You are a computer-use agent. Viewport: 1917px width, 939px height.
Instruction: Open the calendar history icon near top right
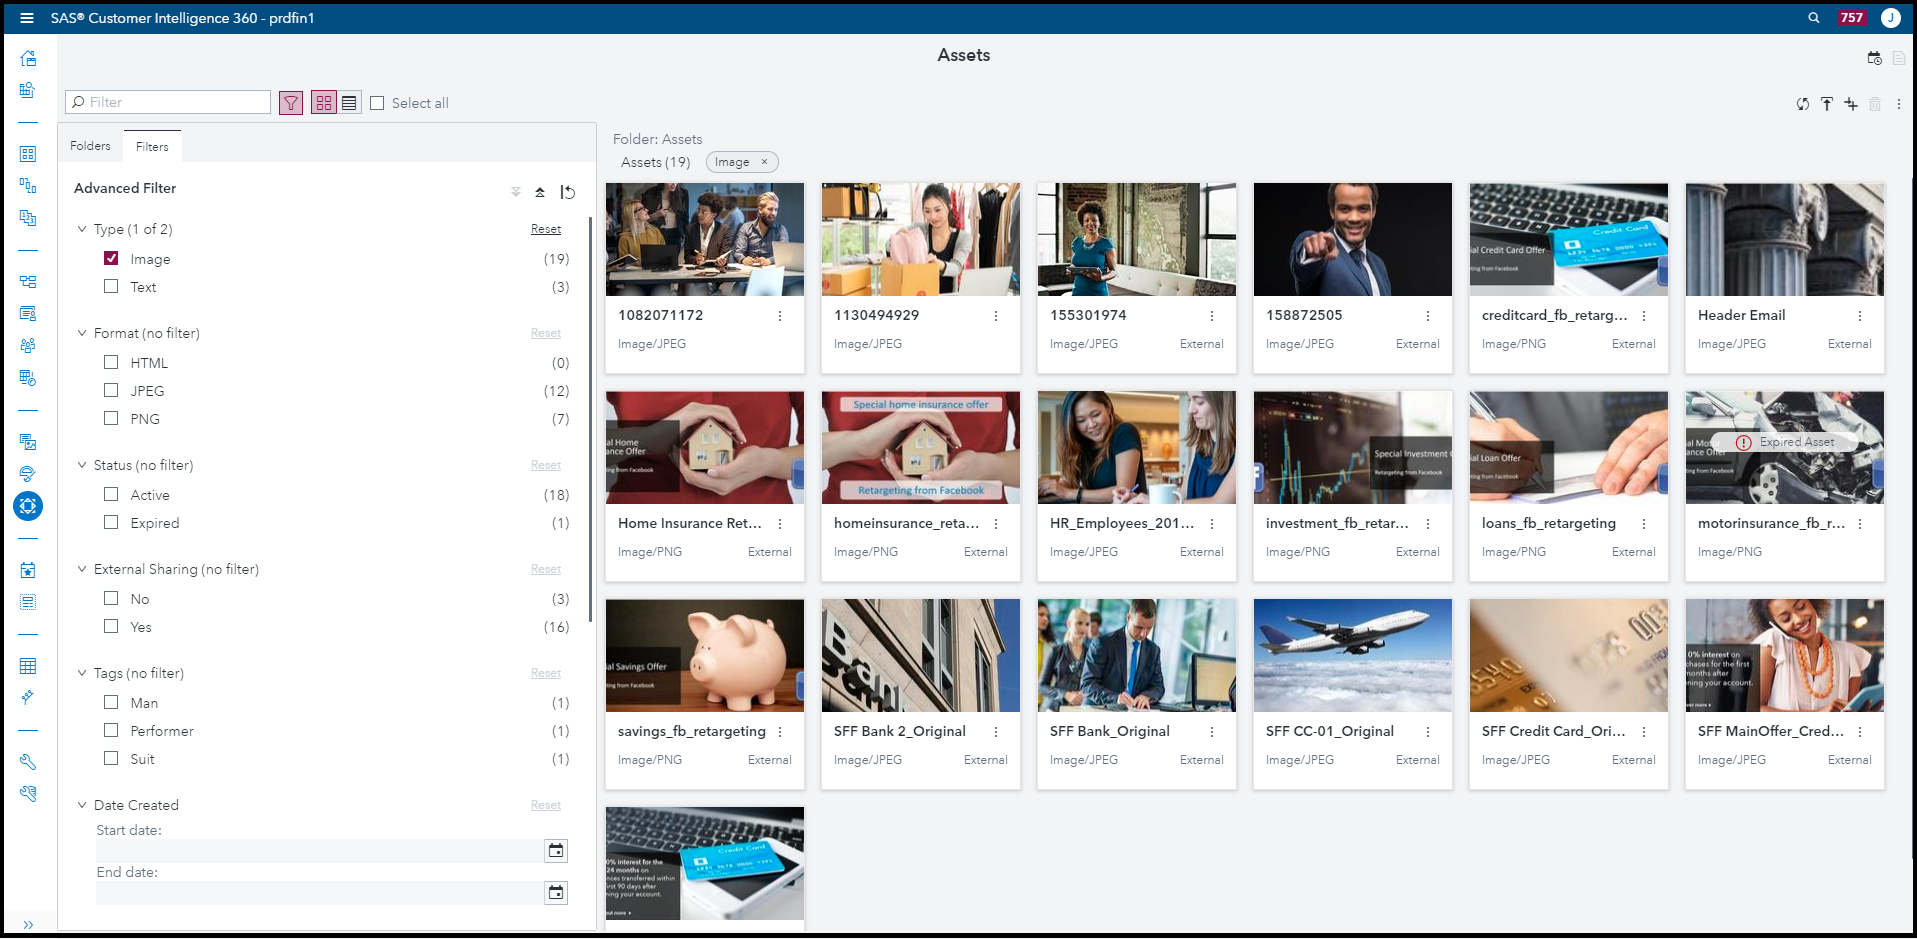click(1874, 58)
